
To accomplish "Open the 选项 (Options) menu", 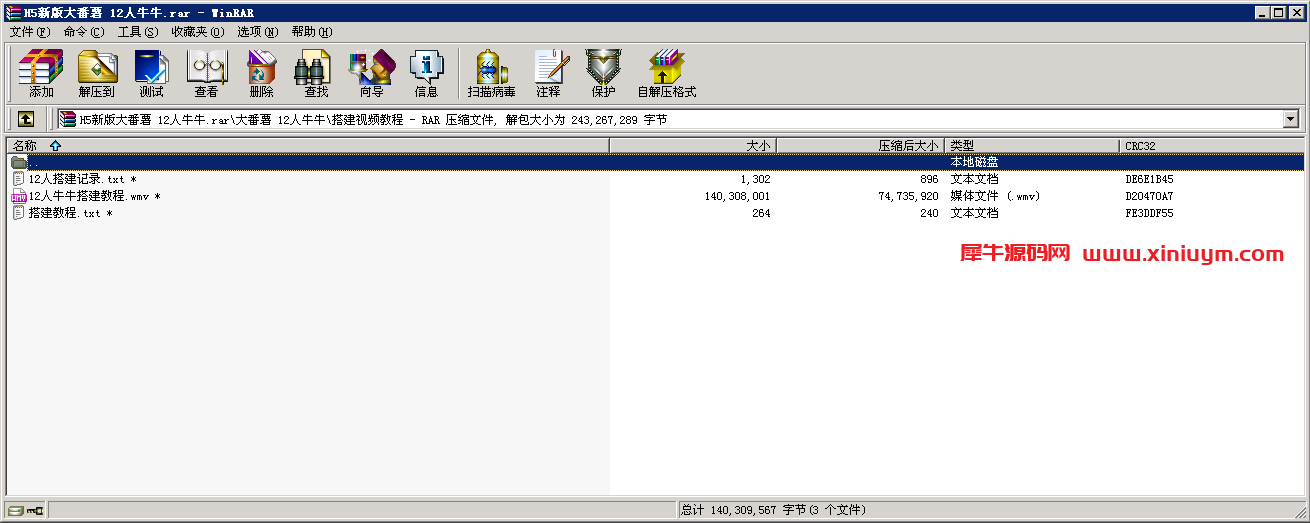I will click(x=257, y=31).
